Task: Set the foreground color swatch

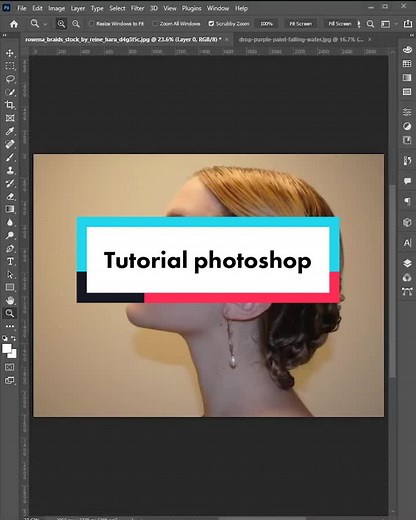Action: [6, 349]
